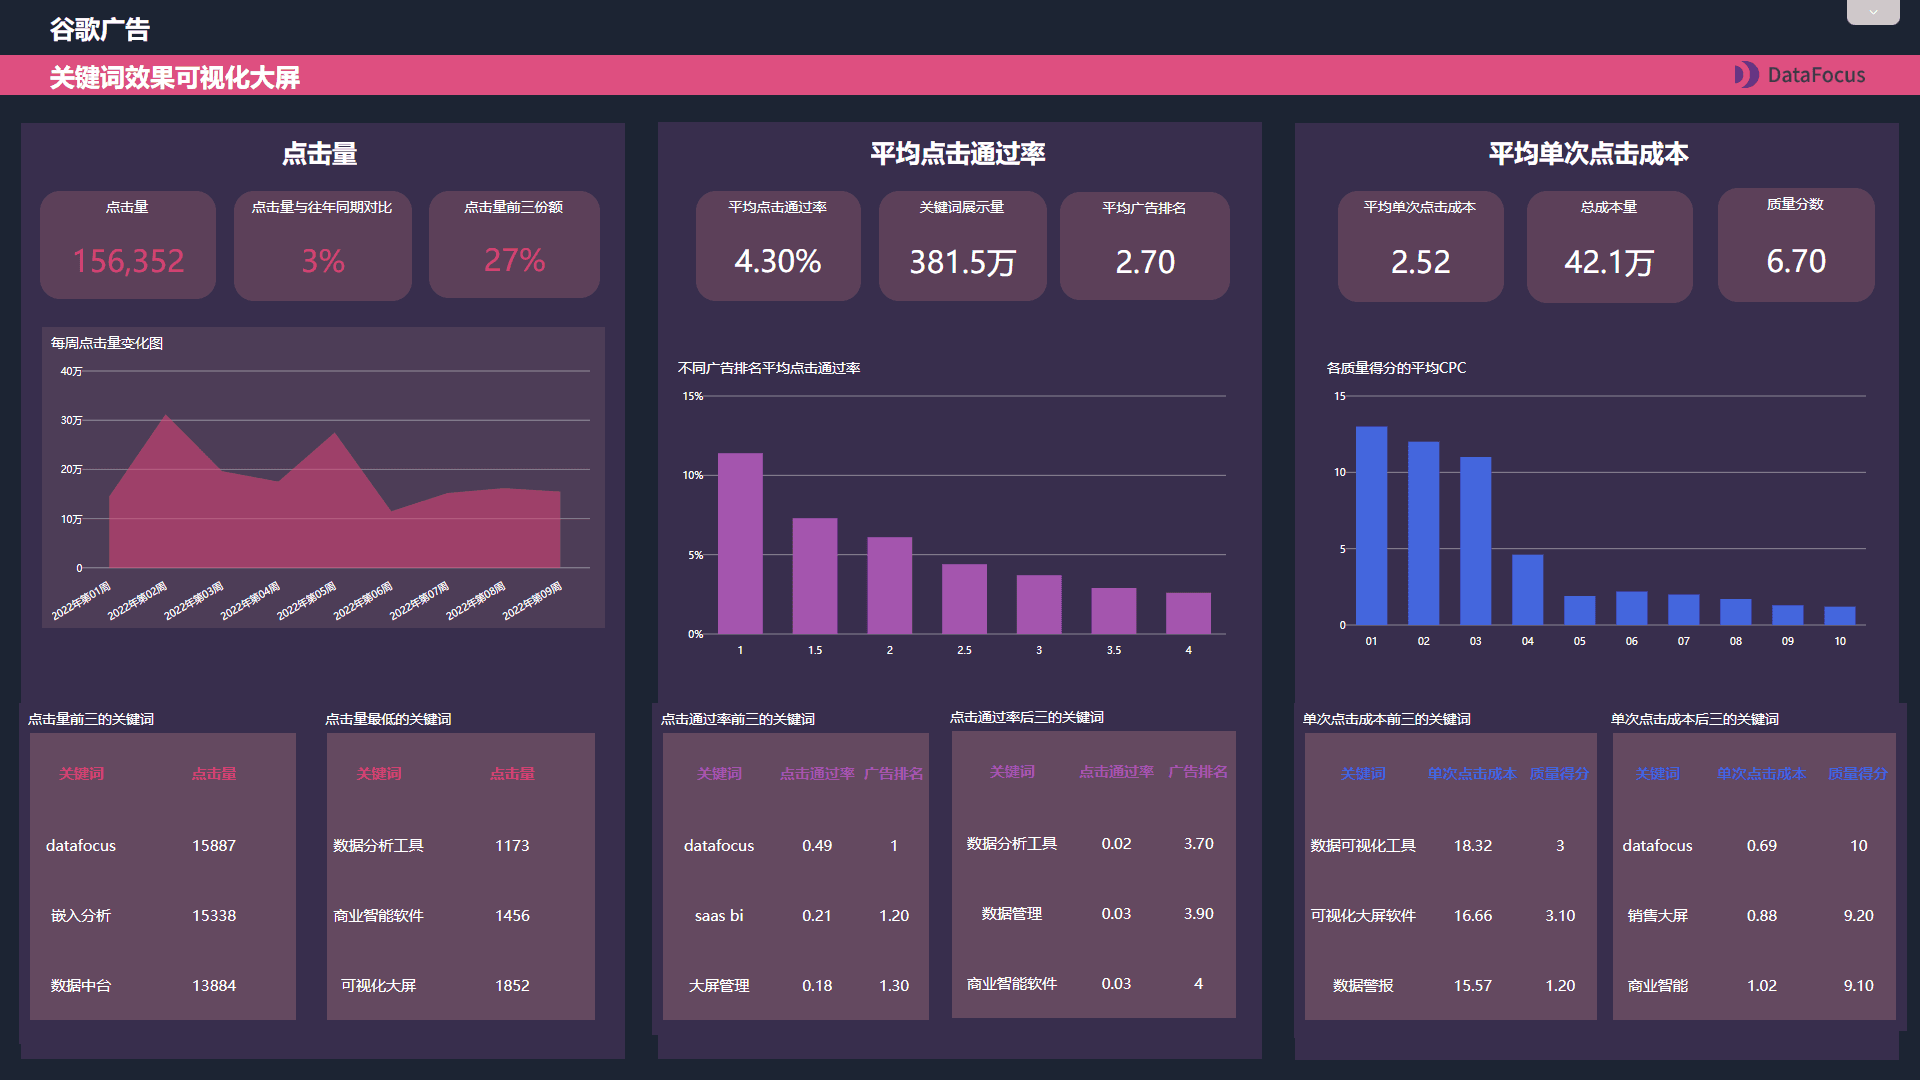Select the 销售大屏 keyword cell

[1657, 916]
